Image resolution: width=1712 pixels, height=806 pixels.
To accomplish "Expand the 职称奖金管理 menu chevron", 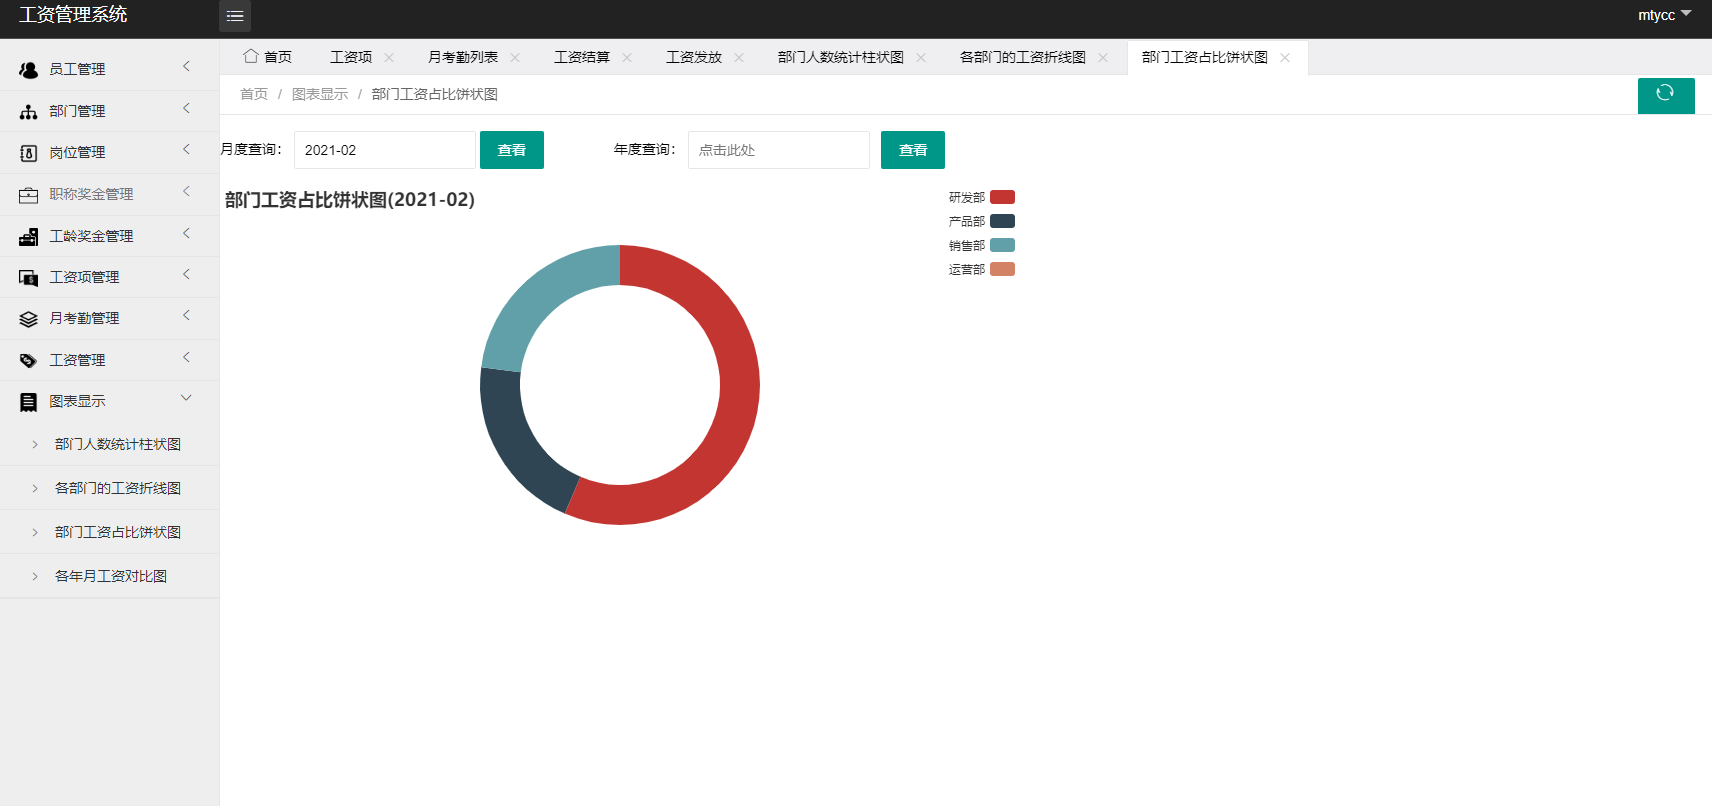I will (x=186, y=191).
